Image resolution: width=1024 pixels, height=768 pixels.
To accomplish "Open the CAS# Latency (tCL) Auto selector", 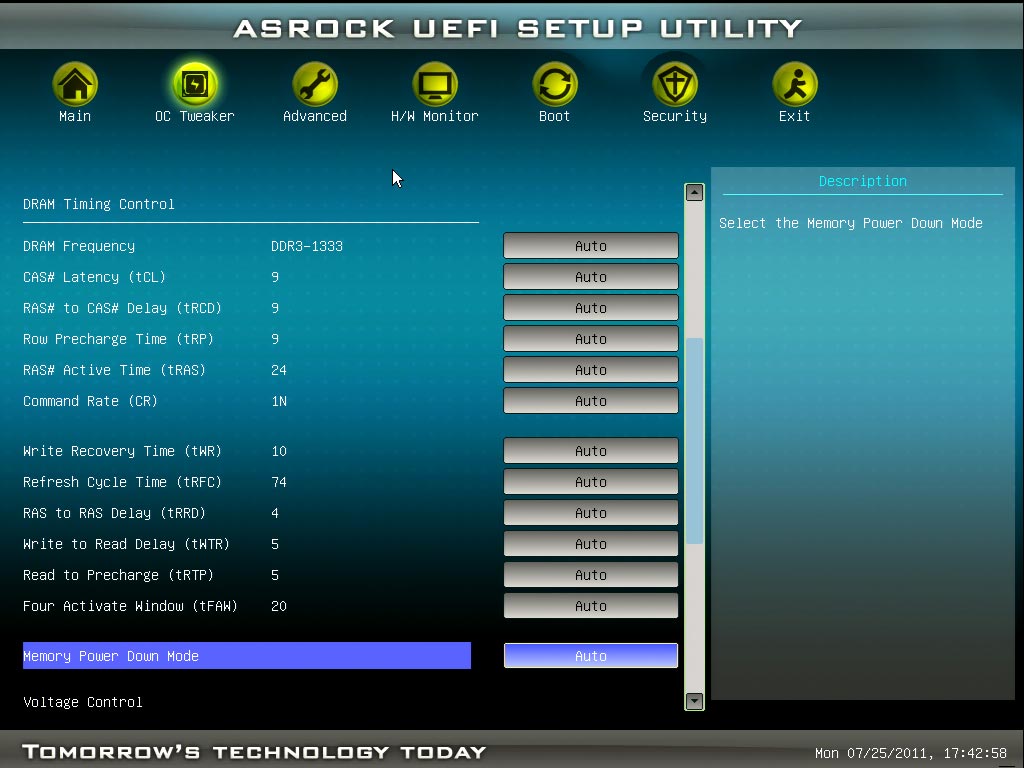I will click(x=591, y=277).
